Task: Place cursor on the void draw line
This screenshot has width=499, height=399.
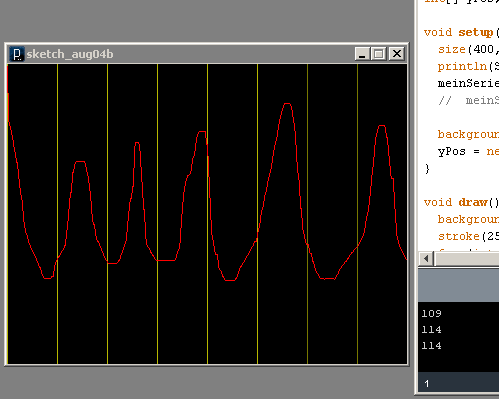Action: point(461,202)
